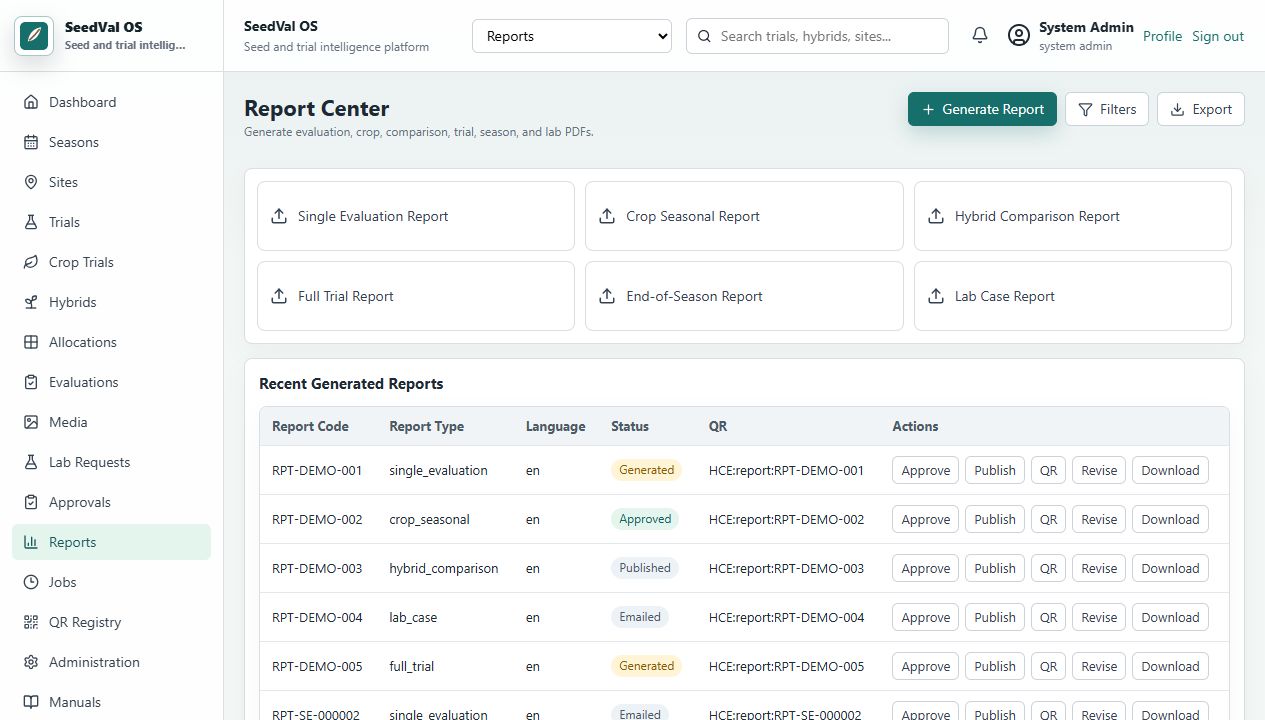
Task: Sign out of the system
Action: (1218, 36)
